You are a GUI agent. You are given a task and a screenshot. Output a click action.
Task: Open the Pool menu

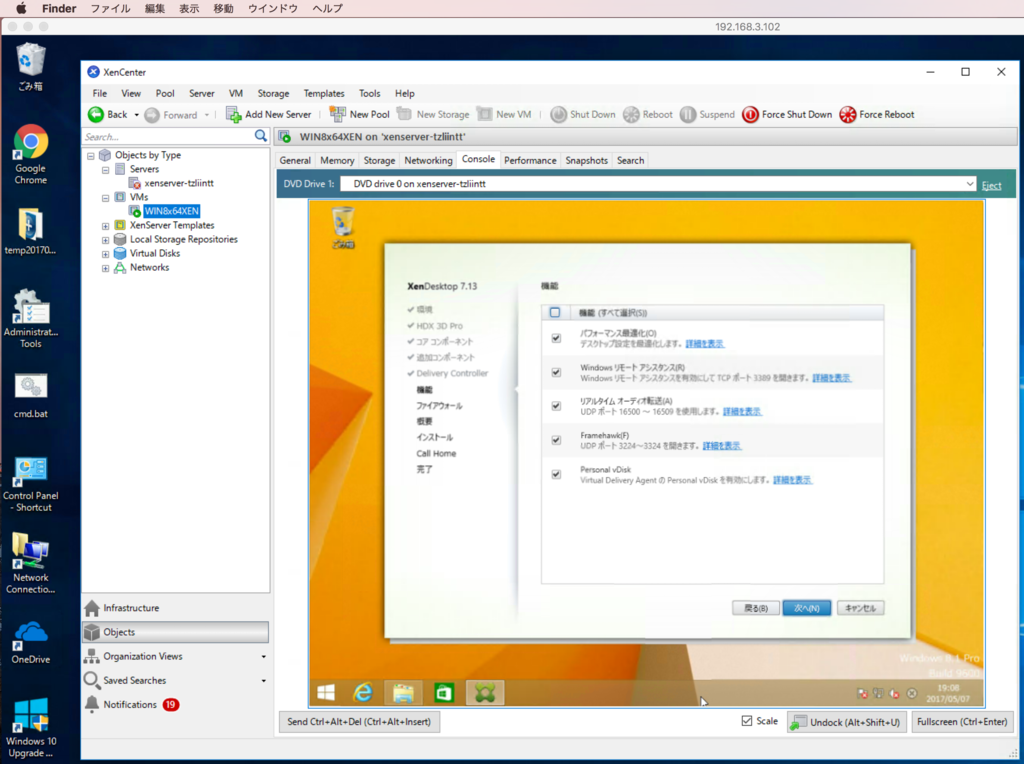pos(165,93)
